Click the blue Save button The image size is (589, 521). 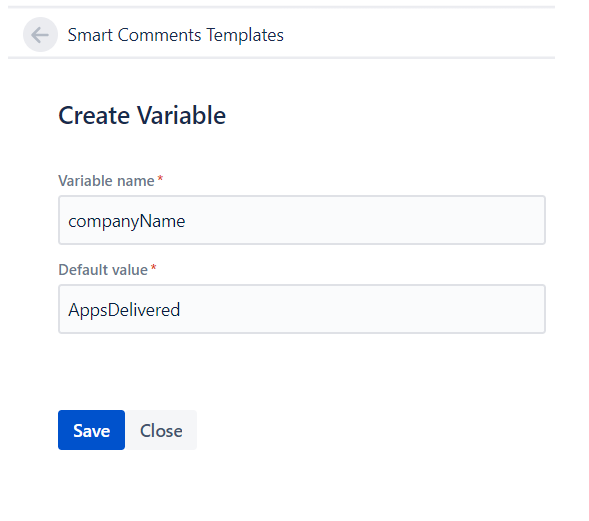click(91, 430)
